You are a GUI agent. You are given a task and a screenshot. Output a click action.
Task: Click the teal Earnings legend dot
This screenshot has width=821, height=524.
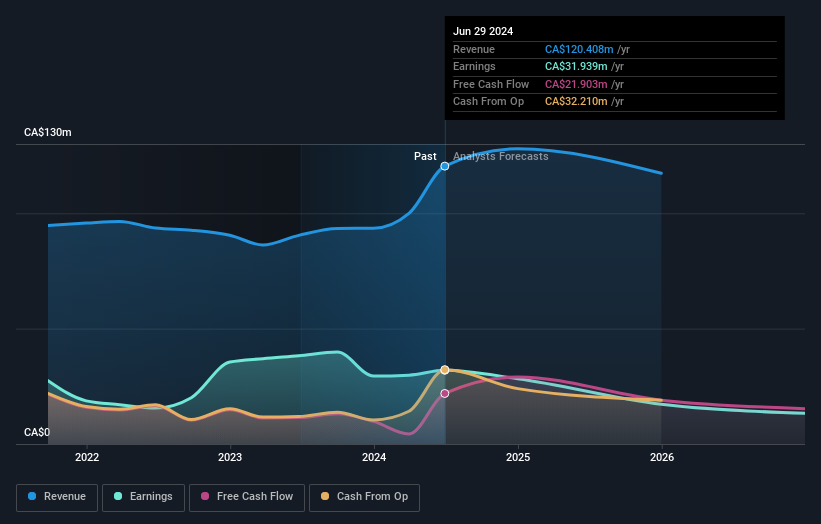118,496
